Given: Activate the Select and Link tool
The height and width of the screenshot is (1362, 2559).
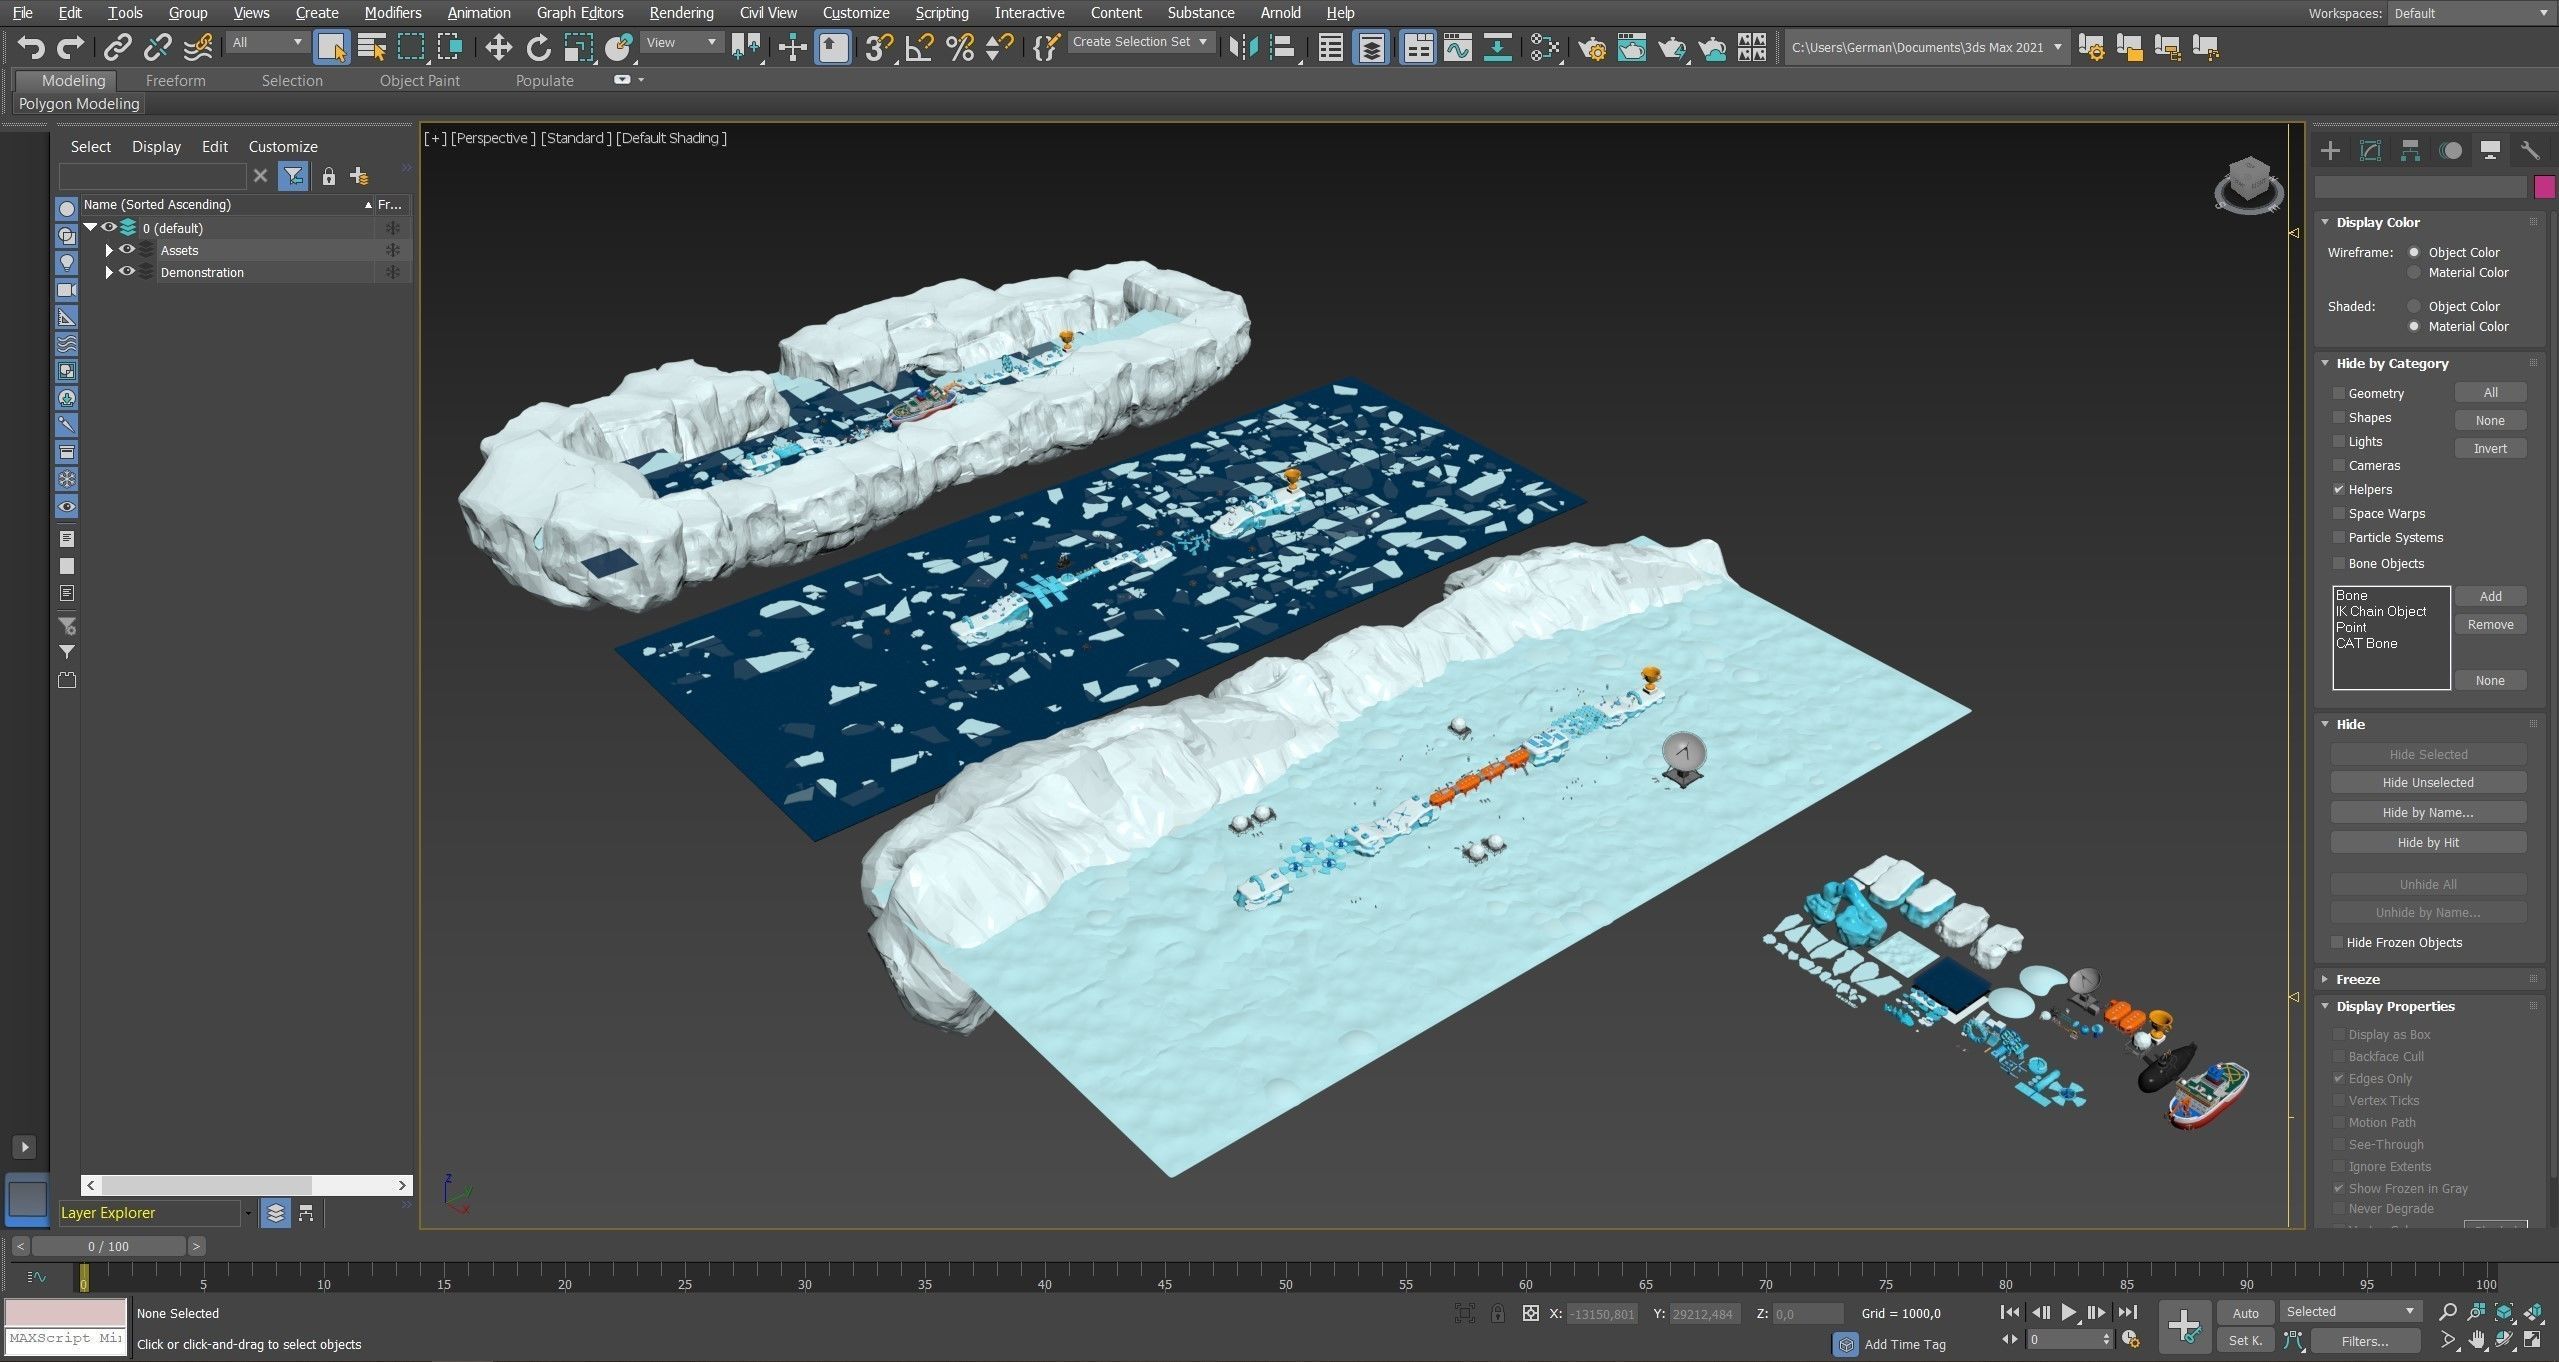Looking at the screenshot, I should click(118, 47).
